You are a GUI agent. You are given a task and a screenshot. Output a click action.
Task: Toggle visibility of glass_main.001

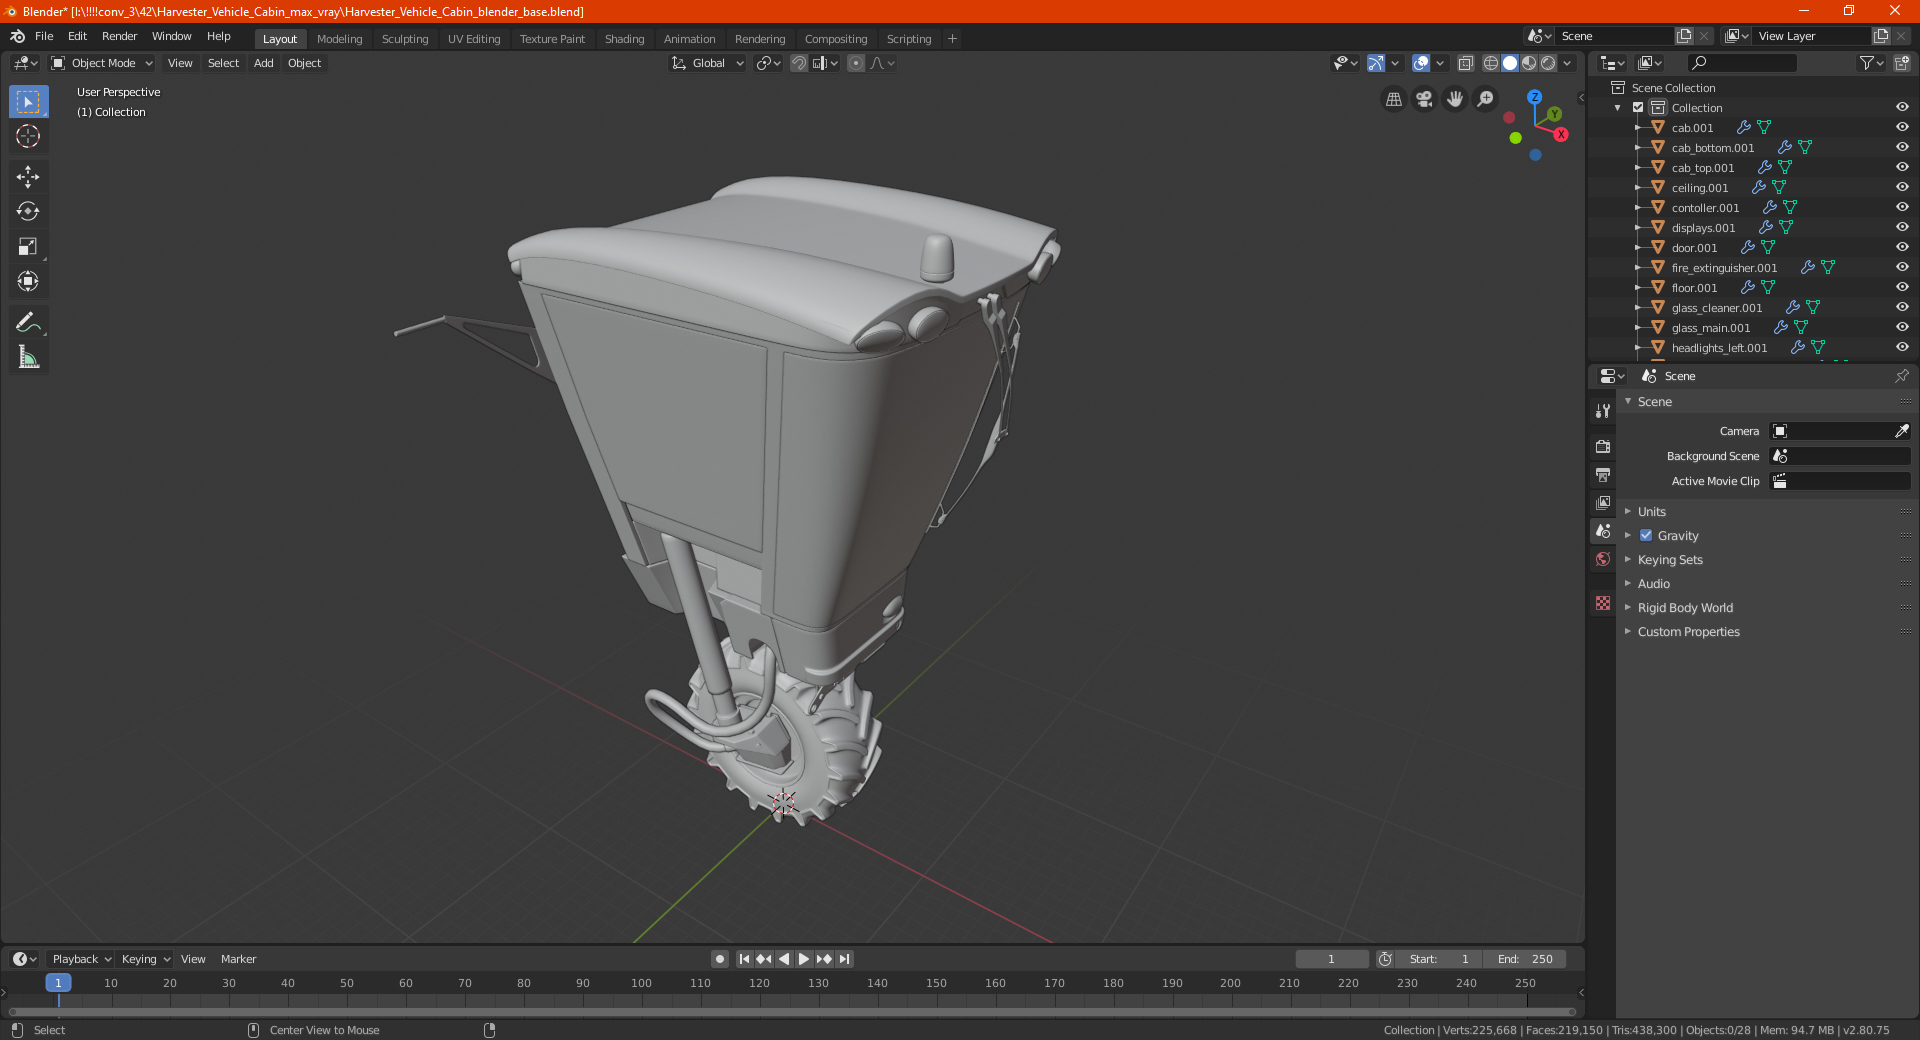pyautogui.click(x=1902, y=327)
